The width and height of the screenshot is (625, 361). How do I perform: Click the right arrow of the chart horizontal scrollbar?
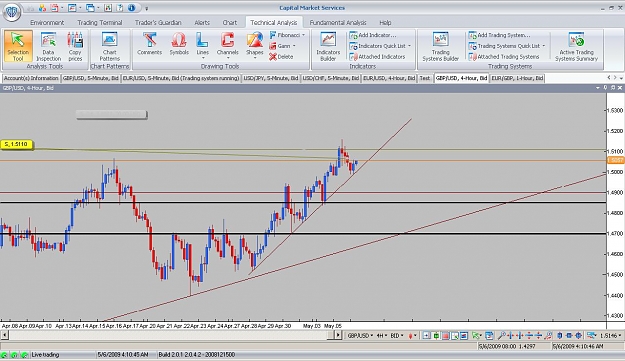[x=338, y=335]
